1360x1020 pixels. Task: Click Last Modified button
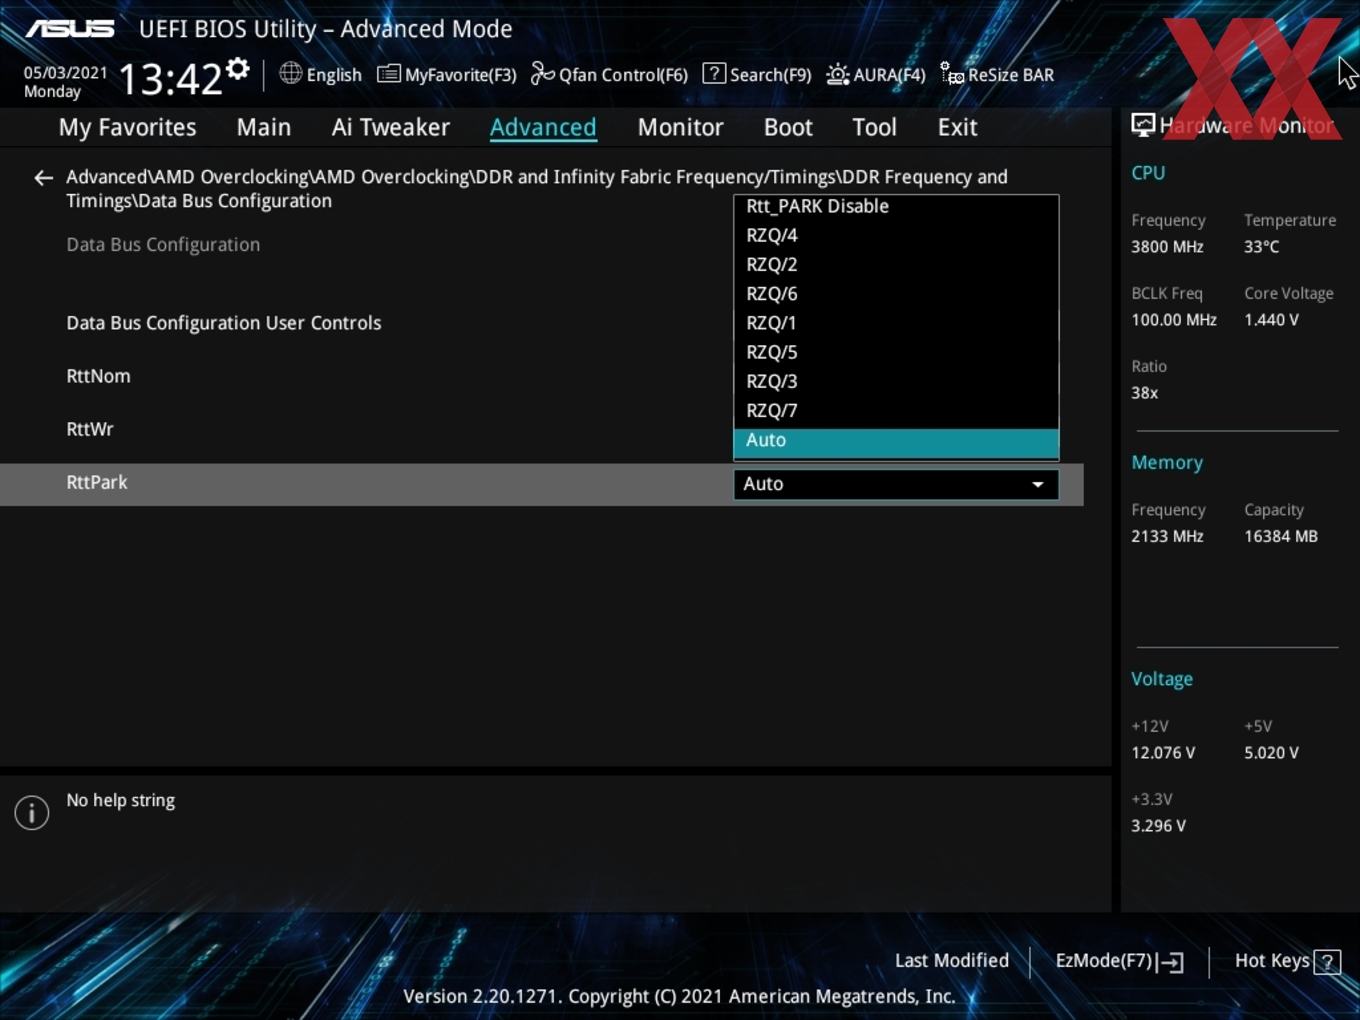pos(951,960)
